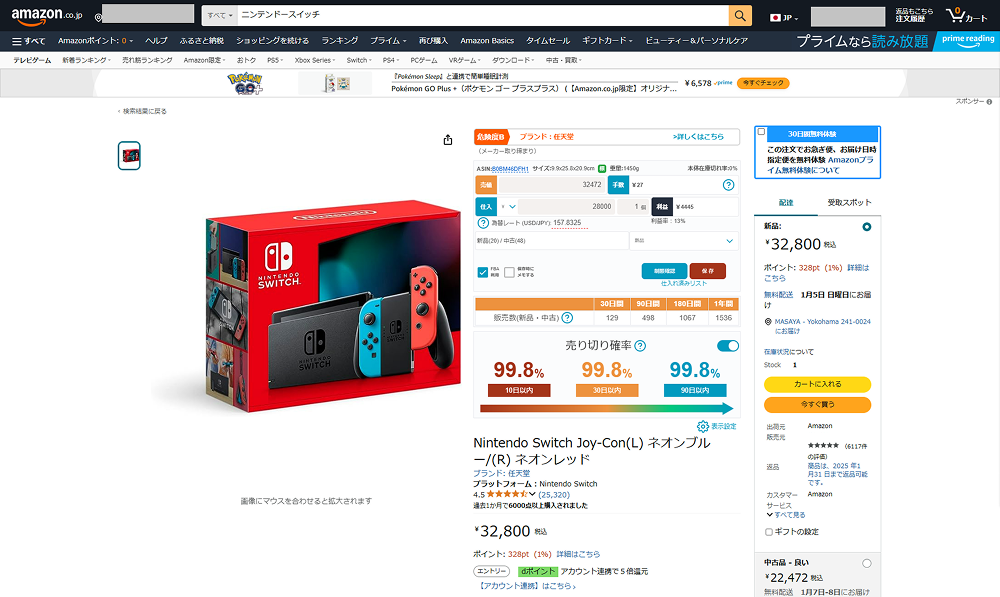Check the 保存時にメモする checkbox

509,272
